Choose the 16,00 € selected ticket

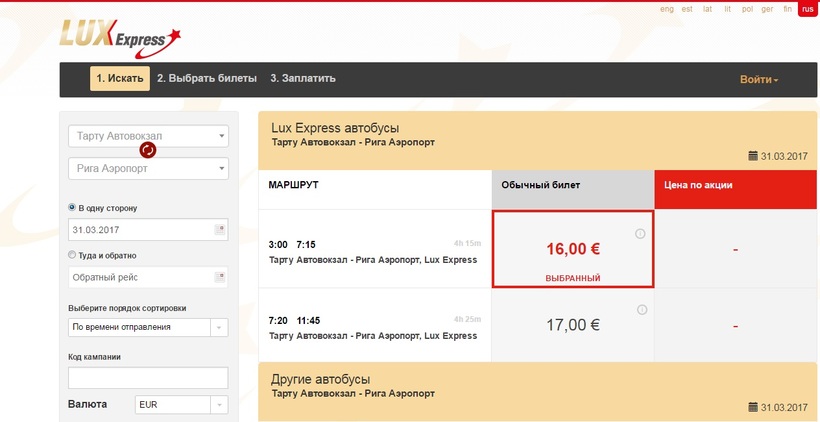(x=573, y=249)
